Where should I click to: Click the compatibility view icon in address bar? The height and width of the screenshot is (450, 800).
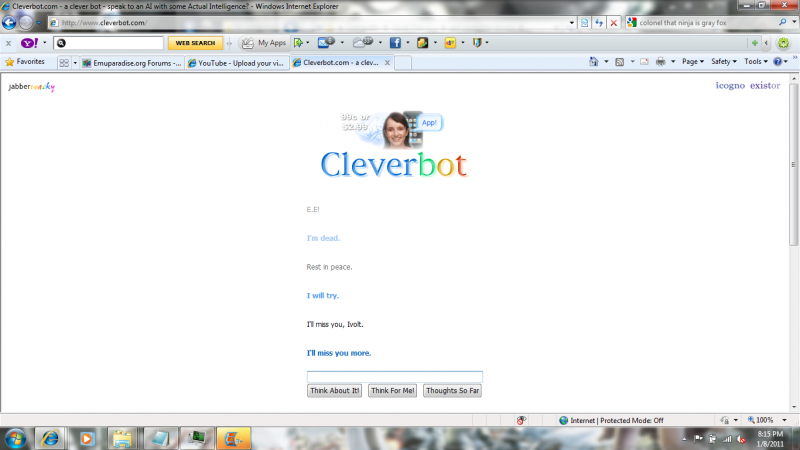click(x=584, y=22)
